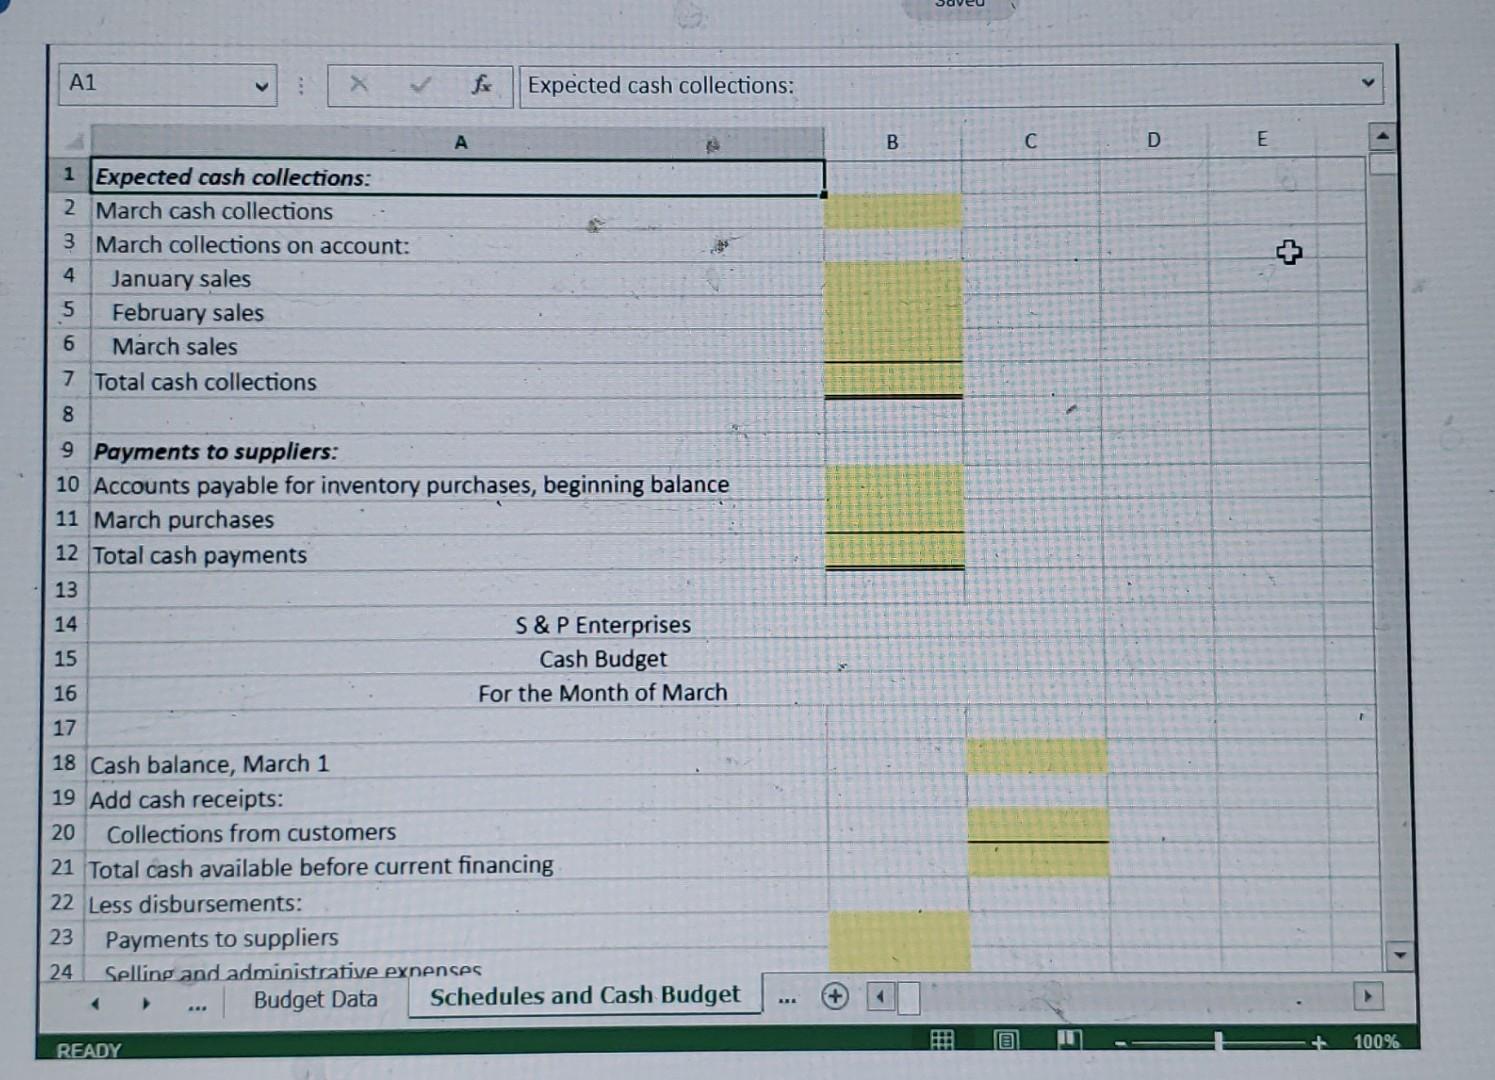Switch to Page Layout view icon

(1004, 1040)
